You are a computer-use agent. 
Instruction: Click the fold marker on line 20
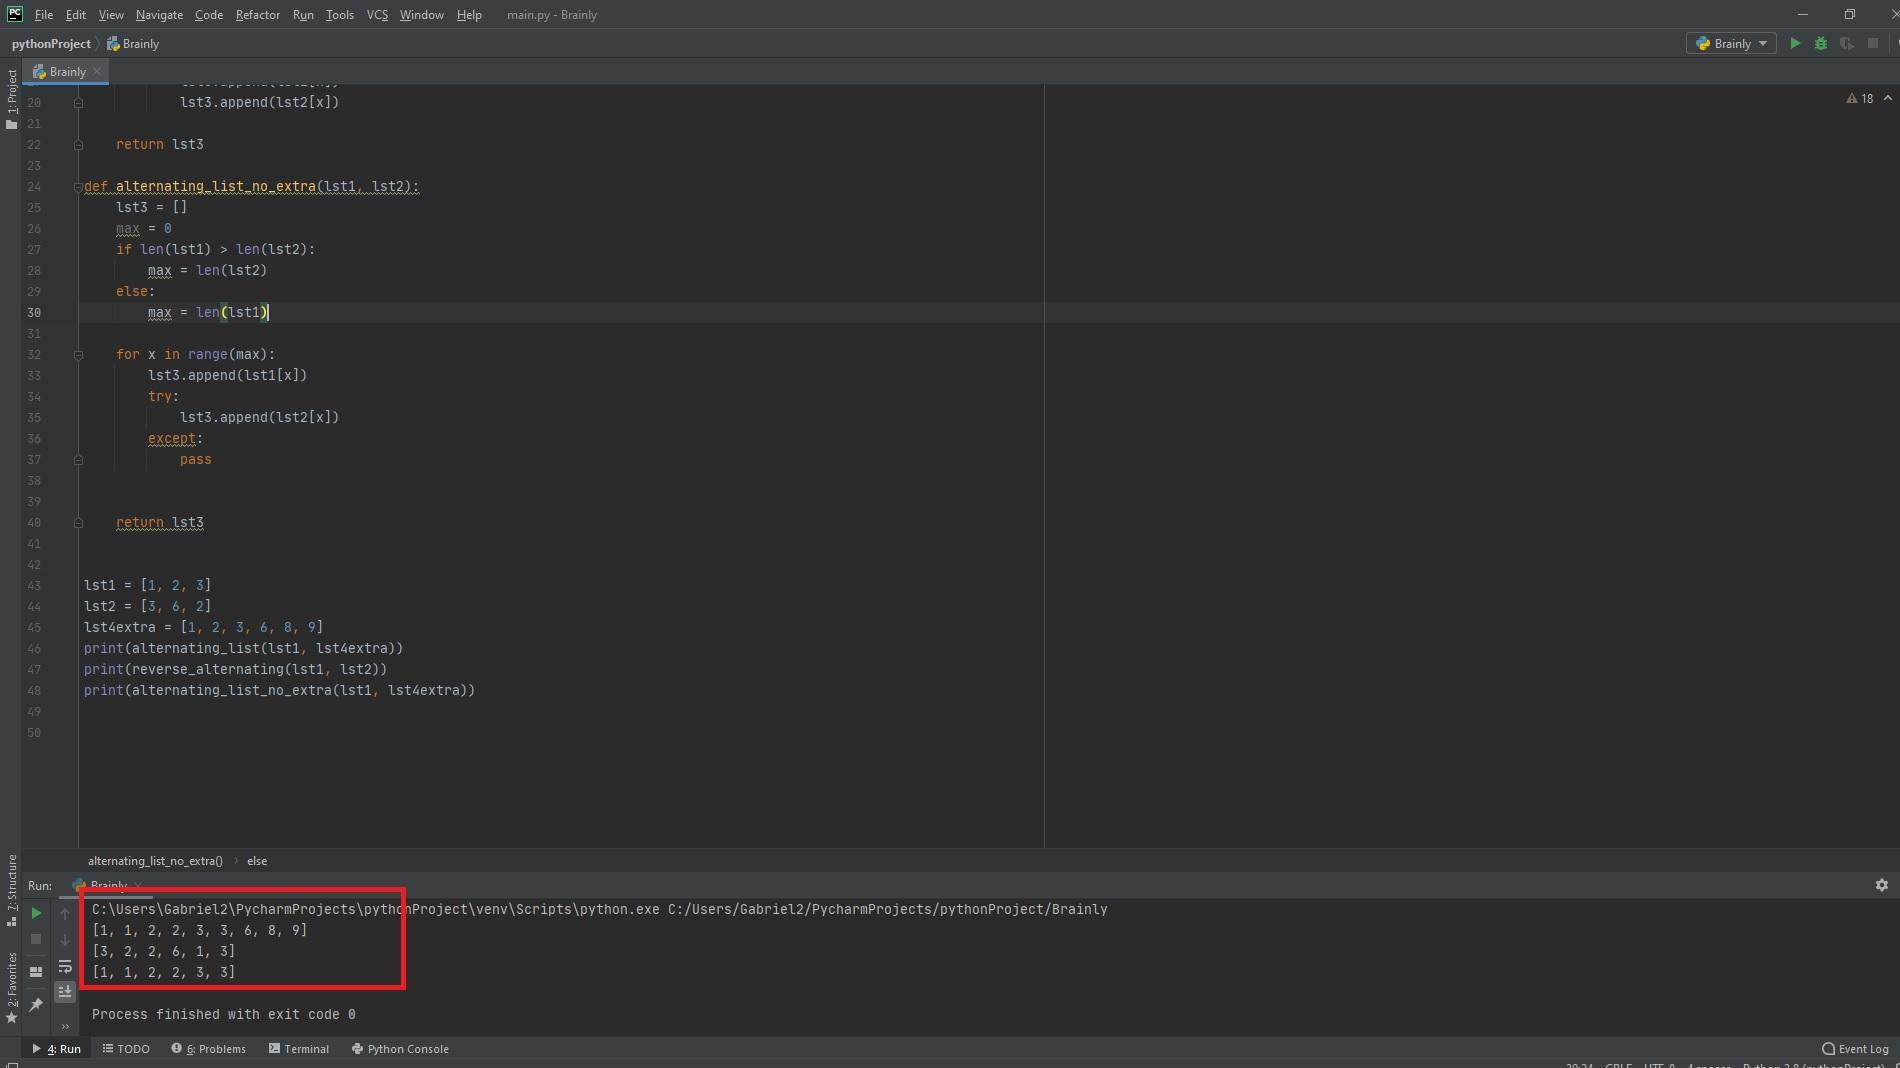78,103
